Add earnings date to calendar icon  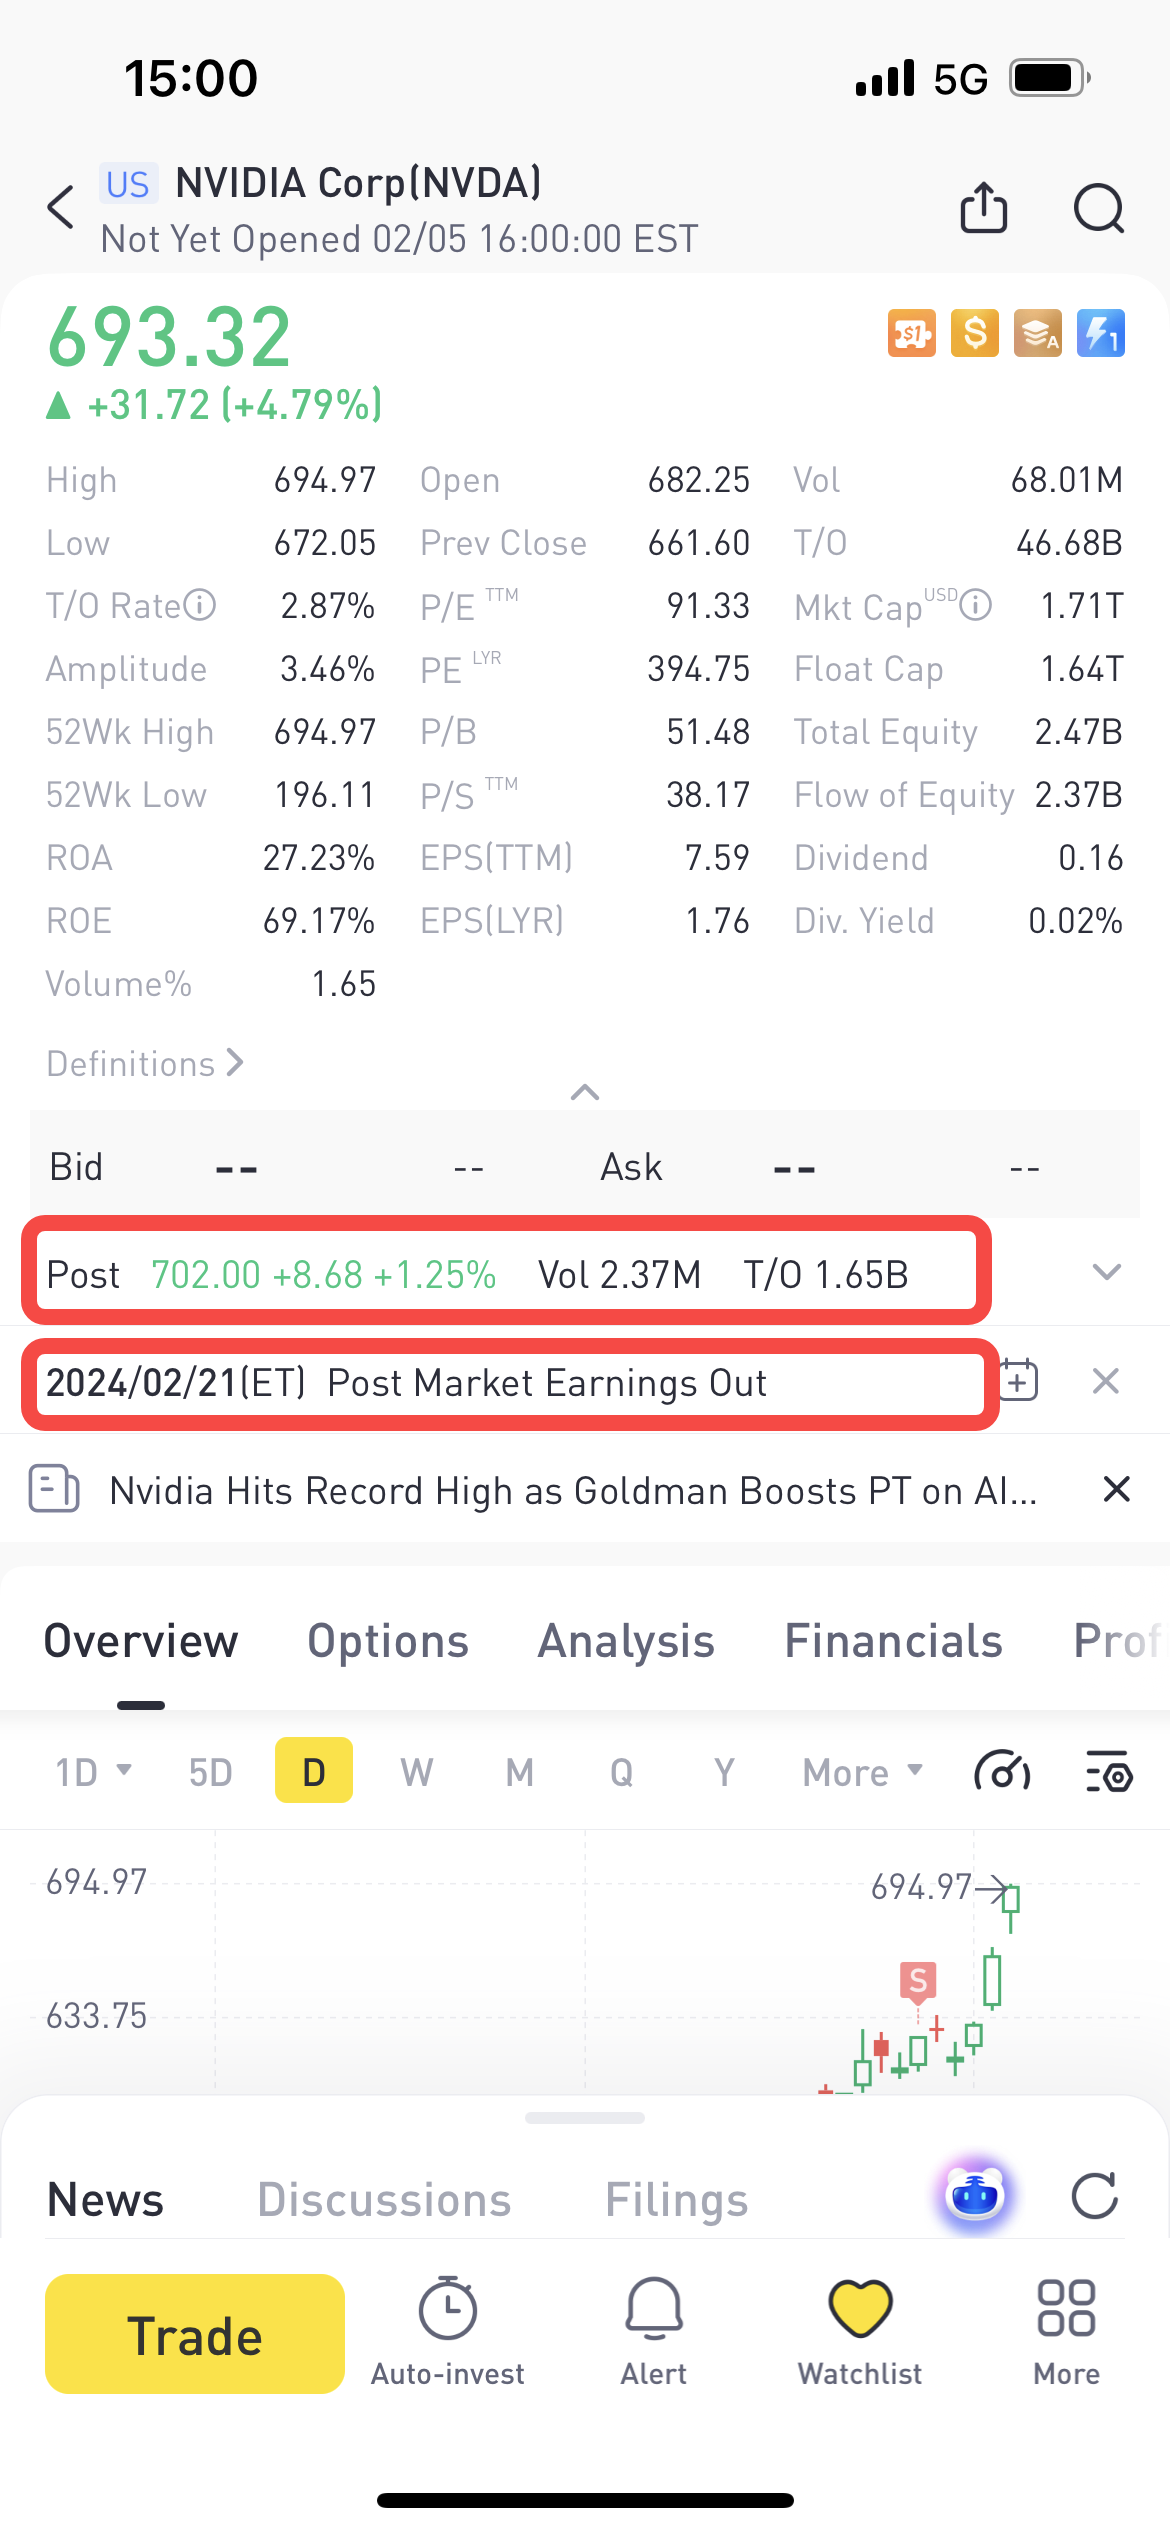click(x=1019, y=1380)
